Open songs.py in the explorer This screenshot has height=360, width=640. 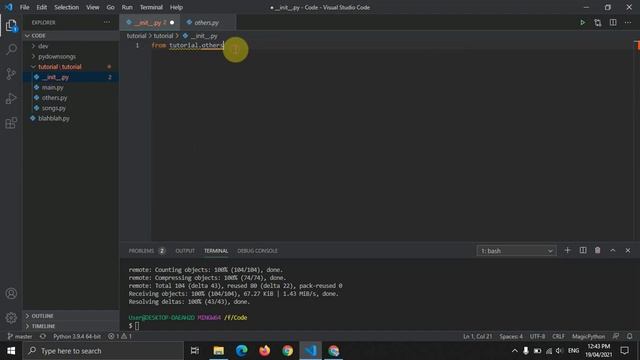click(x=71, y=108)
